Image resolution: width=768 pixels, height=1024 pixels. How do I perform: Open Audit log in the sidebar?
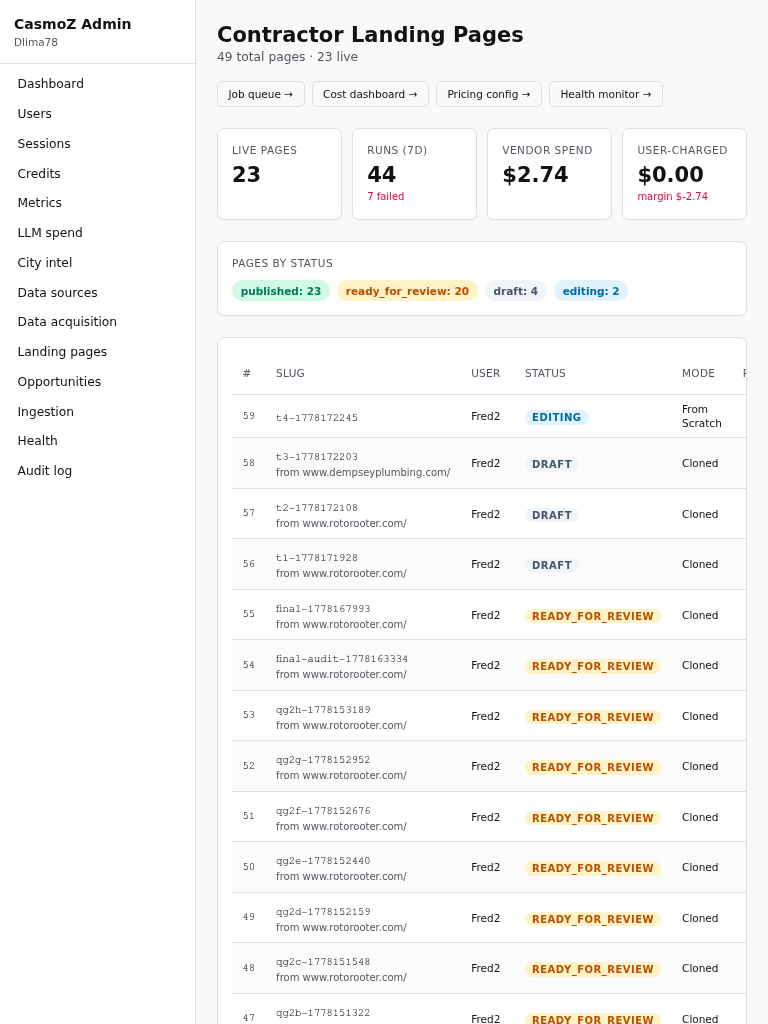pyautogui.click(x=44, y=470)
